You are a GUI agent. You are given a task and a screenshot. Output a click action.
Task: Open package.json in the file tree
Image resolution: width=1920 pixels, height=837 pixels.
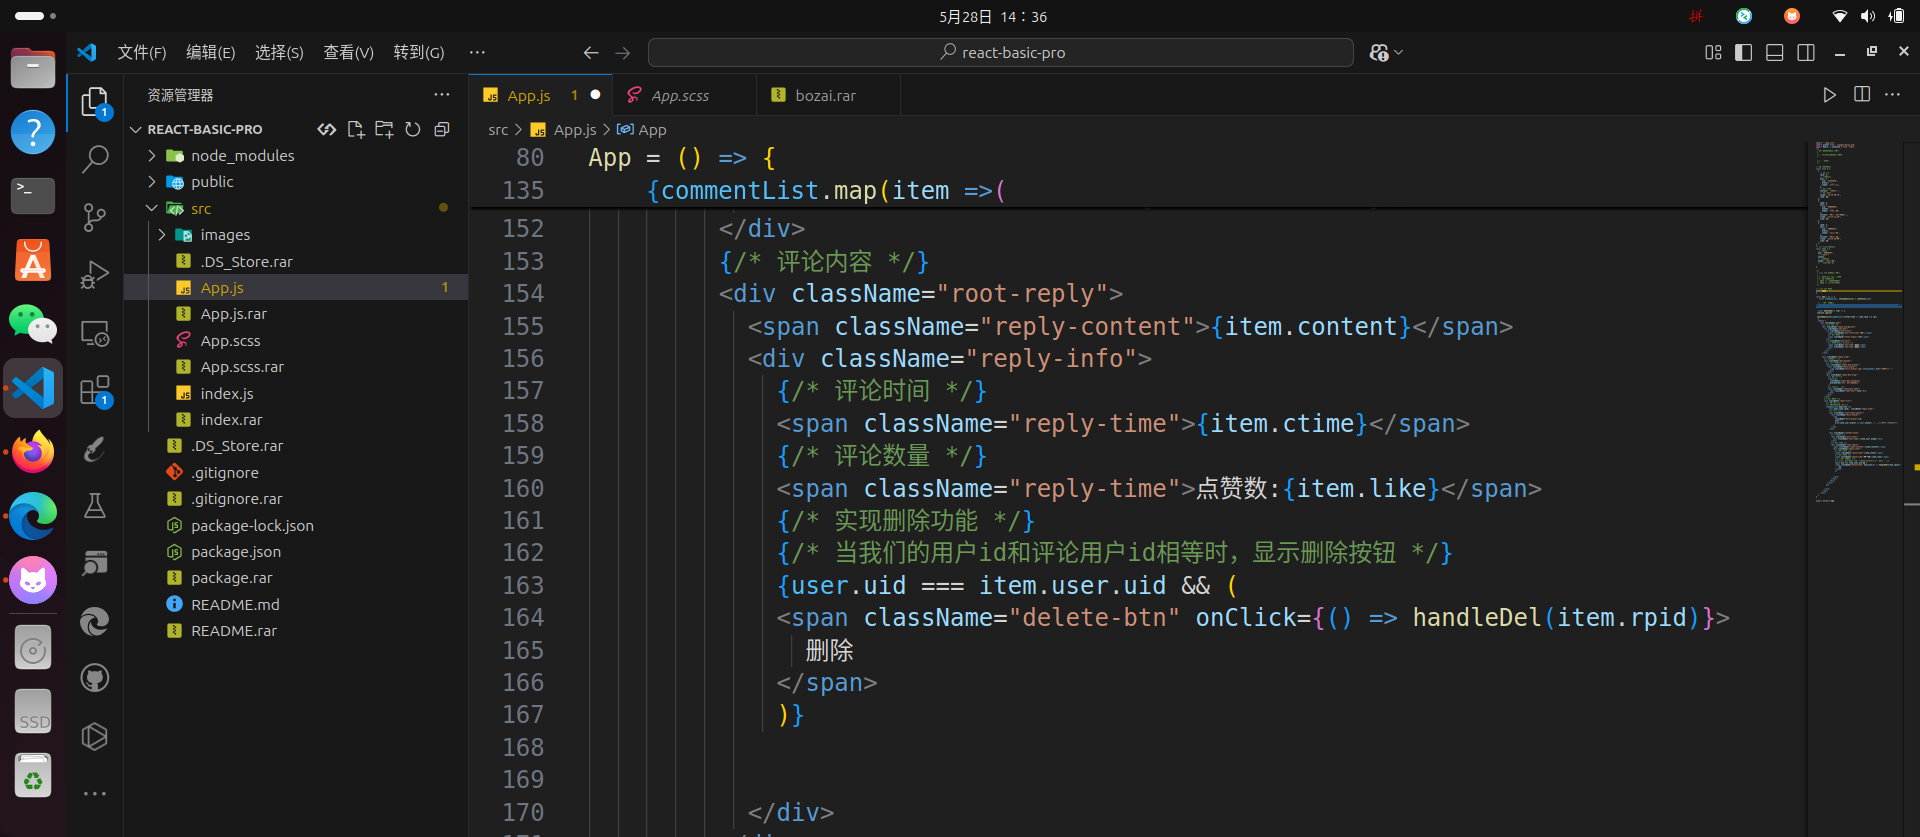(x=236, y=552)
